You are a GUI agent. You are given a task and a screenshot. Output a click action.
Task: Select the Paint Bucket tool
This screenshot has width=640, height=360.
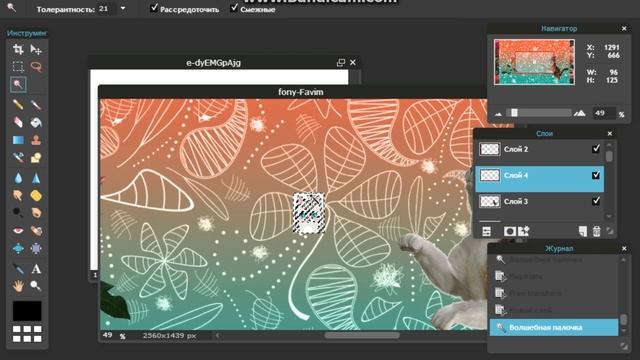click(36, 122)
